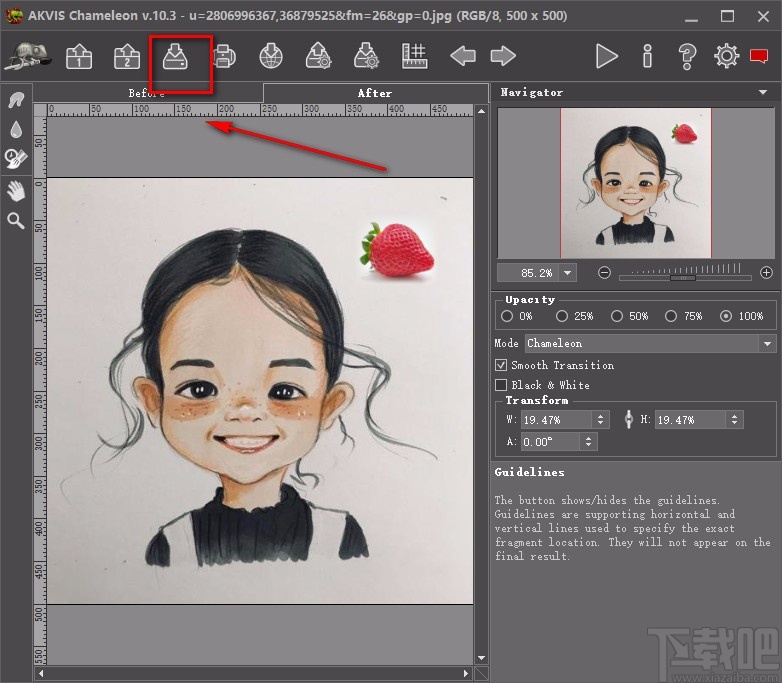This screenshot has width=782, height=683.
Task: Click the W width field 19.47%
Action: tap(557, 420)
